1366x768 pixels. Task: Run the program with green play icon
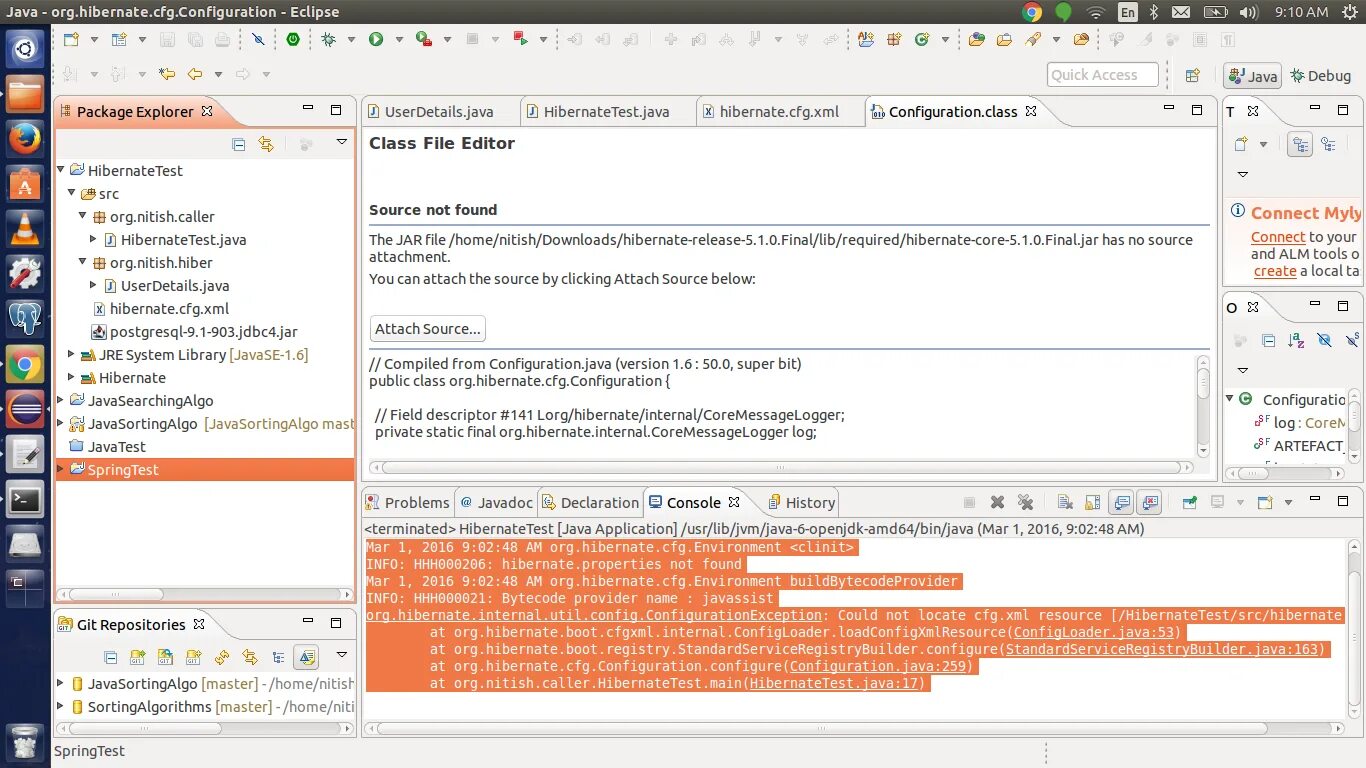point(376,39)
